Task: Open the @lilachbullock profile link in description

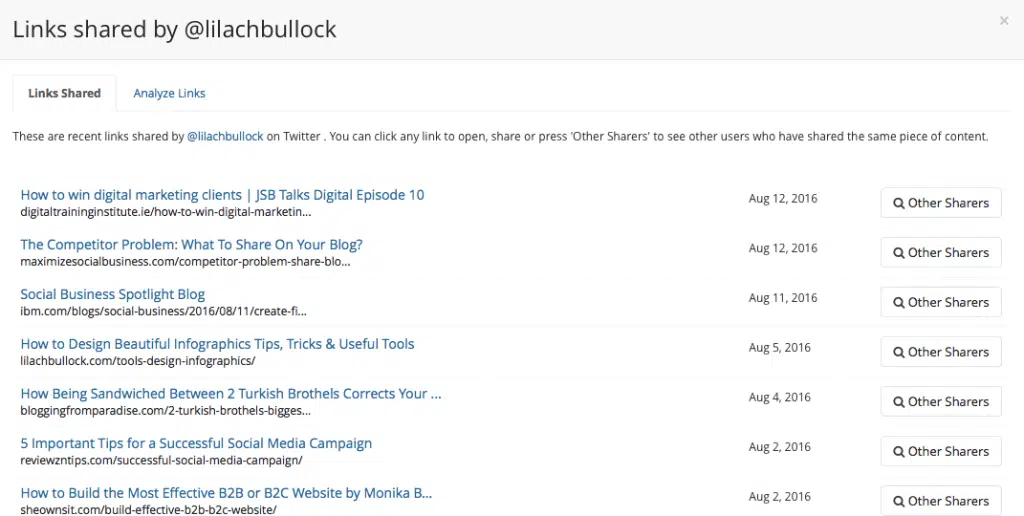Action: [x=225, y=136]
